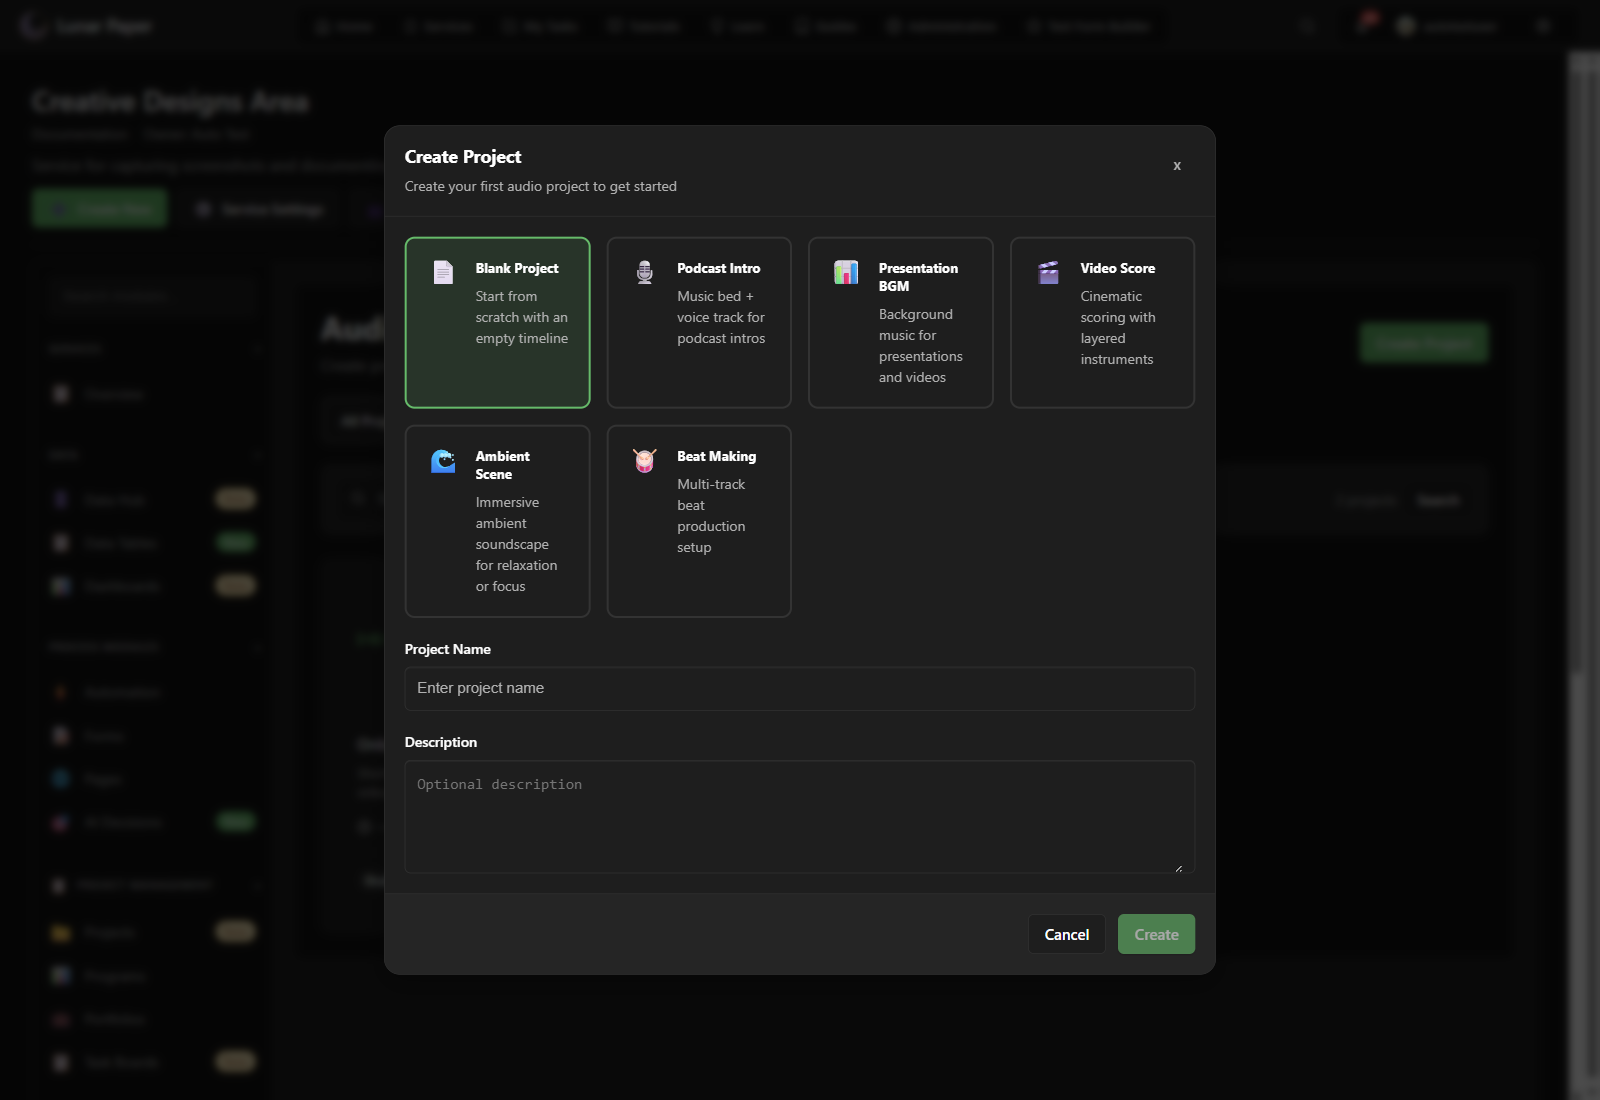Click the "Start from scratch" description text
1600x1100 pixels.
[522, 317]
